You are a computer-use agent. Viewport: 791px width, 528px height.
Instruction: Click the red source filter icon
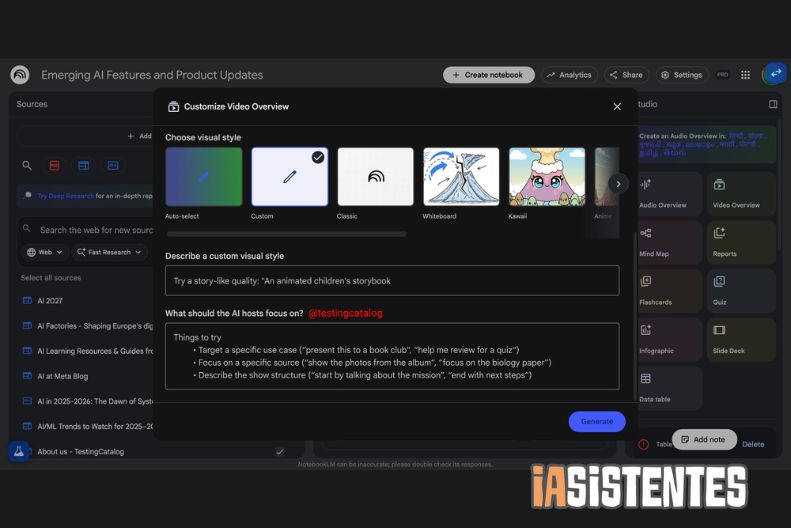pos(54,165)
